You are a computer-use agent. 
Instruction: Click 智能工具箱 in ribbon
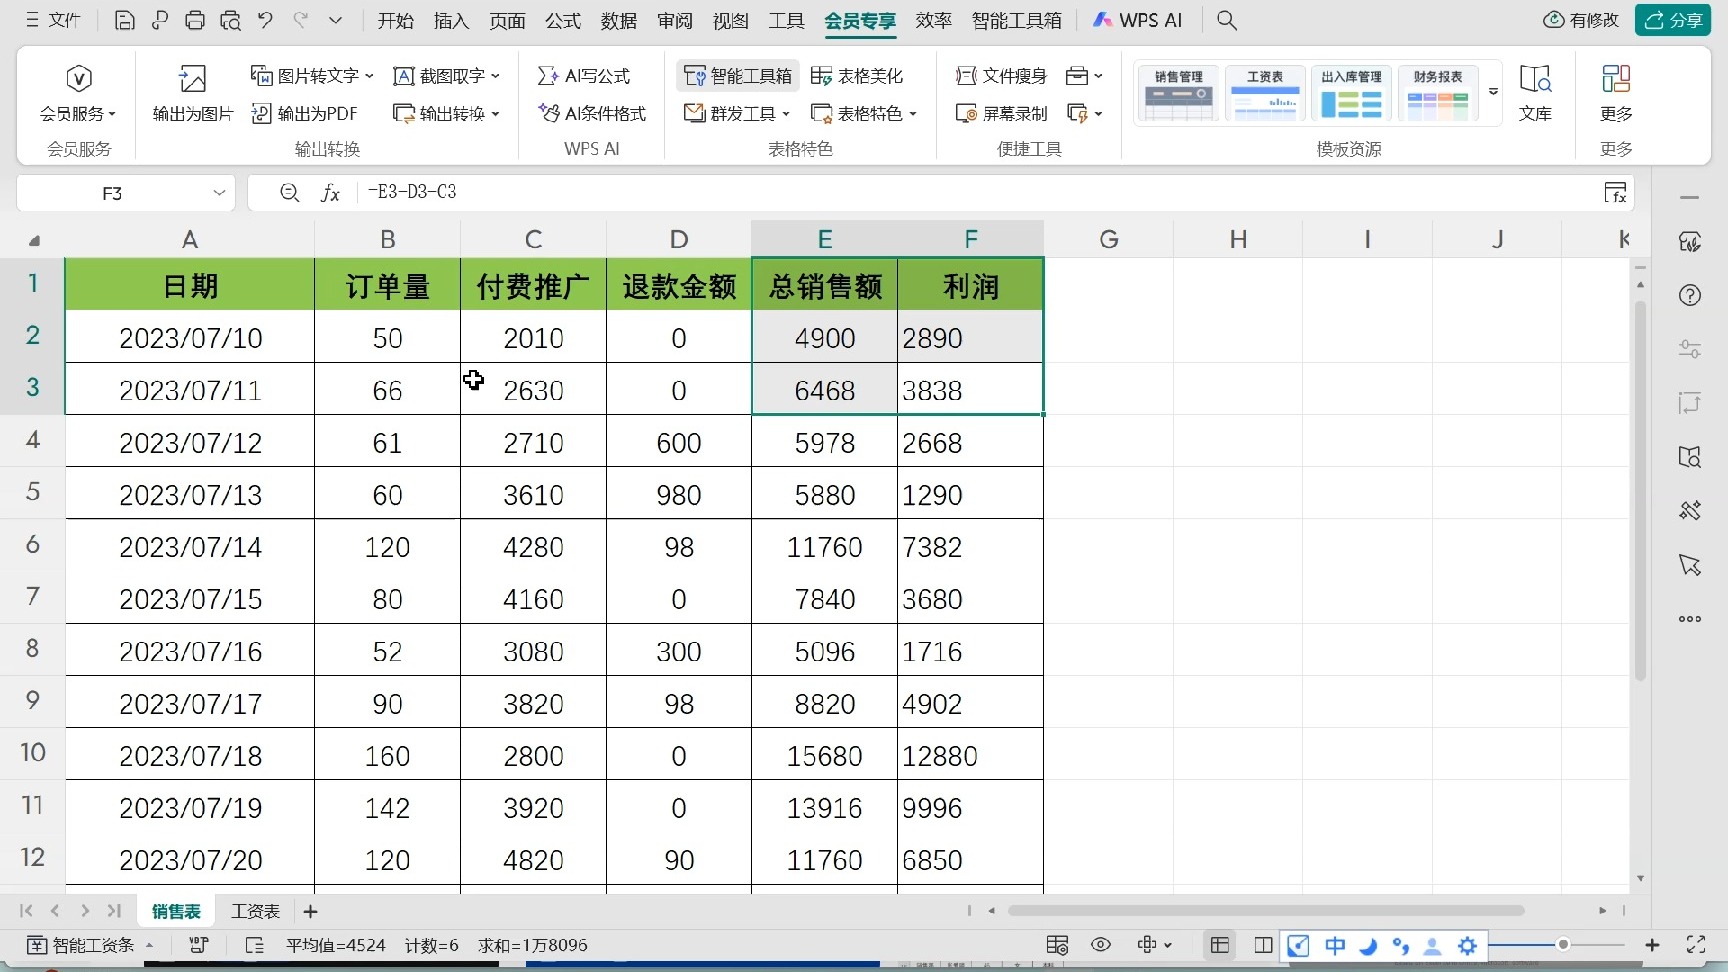[x=738, y=76]
